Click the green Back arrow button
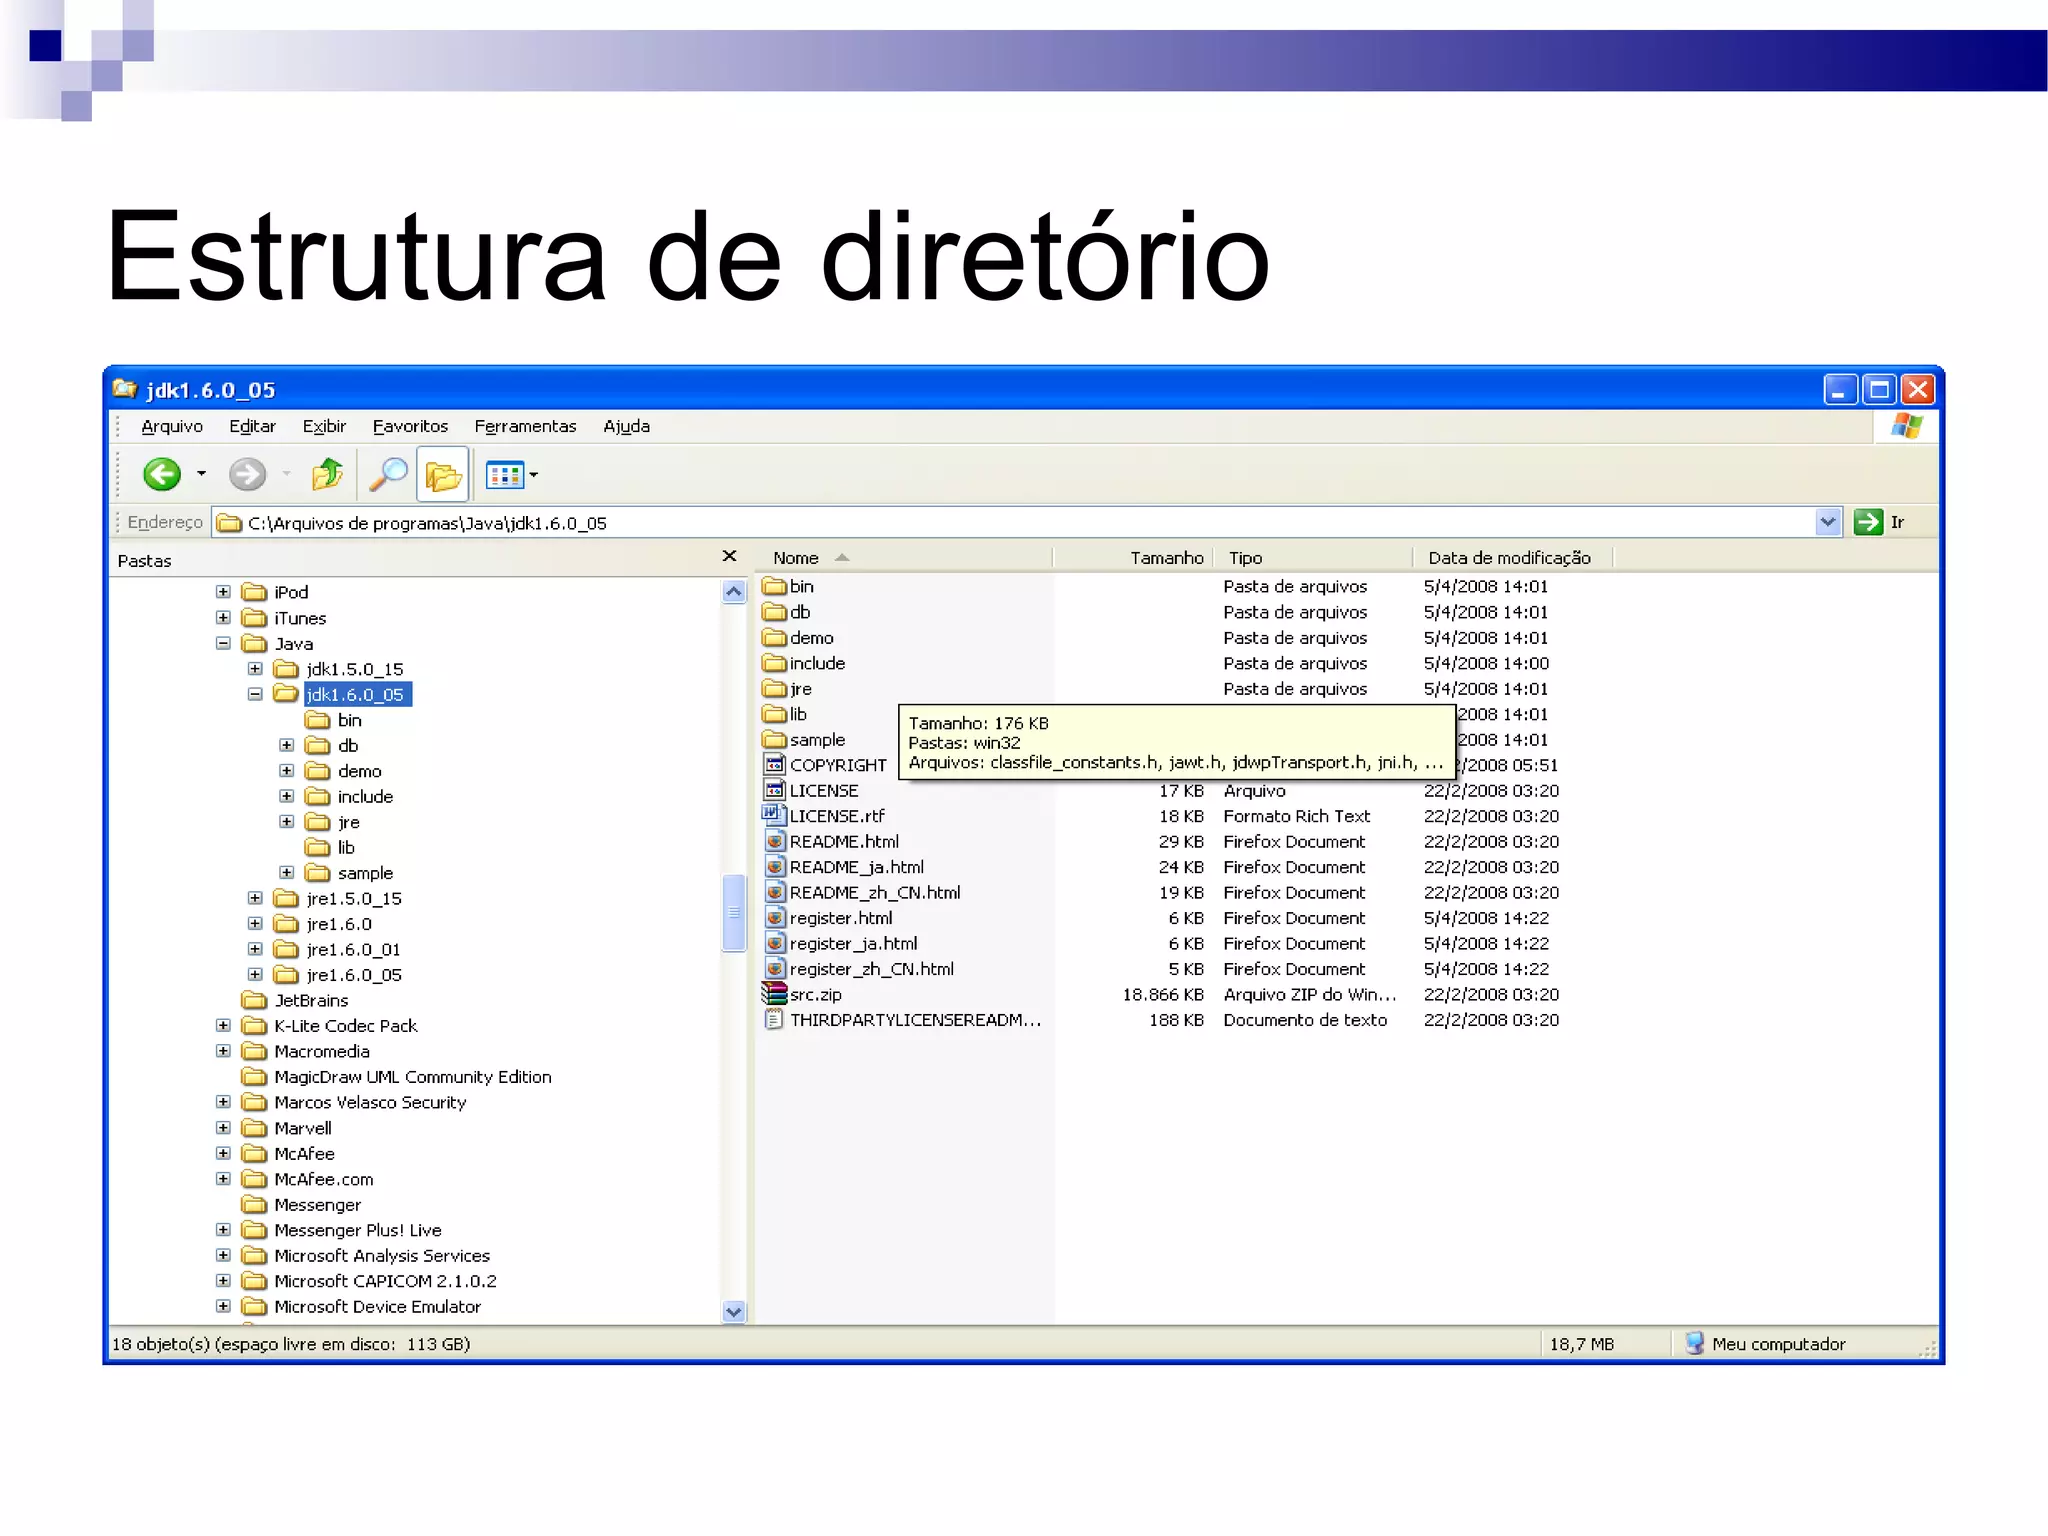The width and height of the screenshot is (2048, 1536). [x=162, y=474]
